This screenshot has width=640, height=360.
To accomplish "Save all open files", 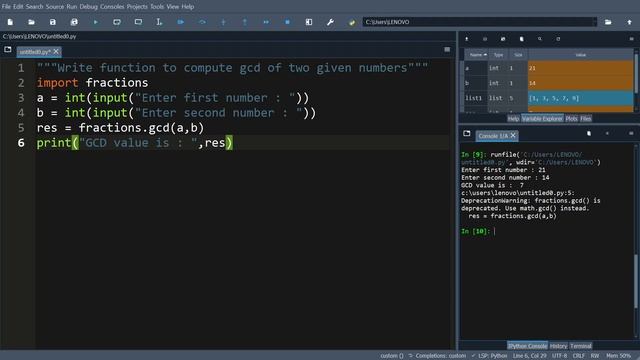I will pyautogui.click(x=74, y=22).
